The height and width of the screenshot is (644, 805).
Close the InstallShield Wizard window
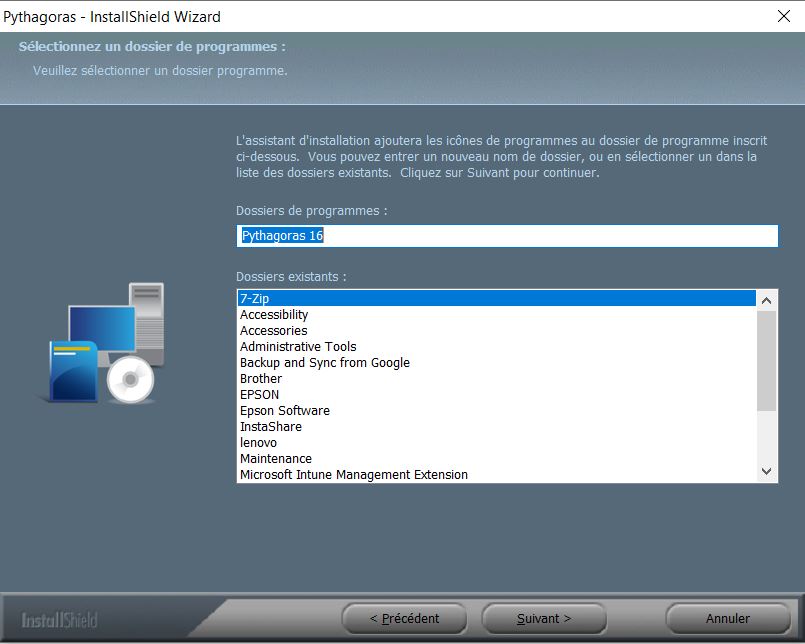pos(784,16)
